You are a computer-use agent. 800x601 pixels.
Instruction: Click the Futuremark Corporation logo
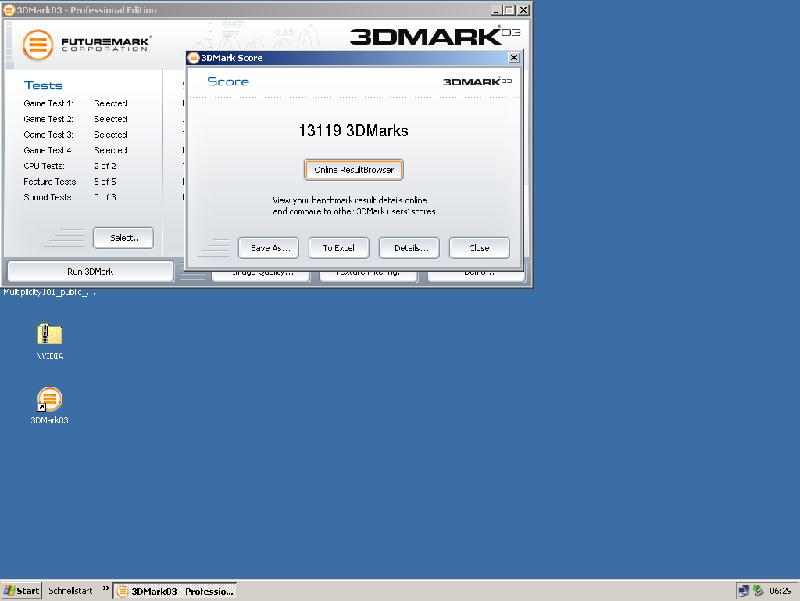(x=86, y=45)
